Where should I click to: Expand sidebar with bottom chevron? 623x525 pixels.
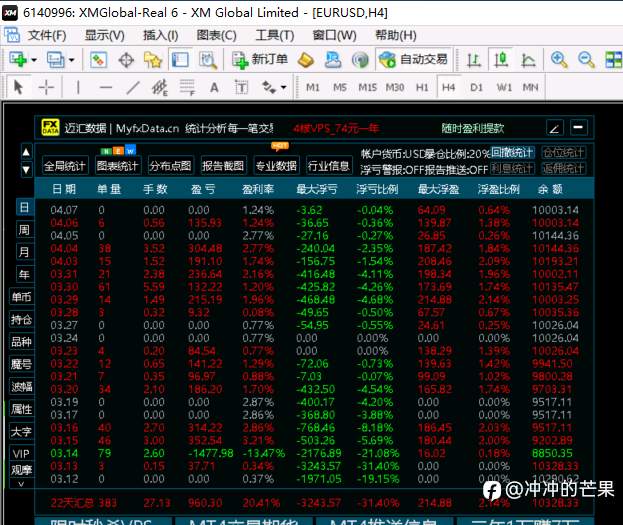(x=21, y=484)
